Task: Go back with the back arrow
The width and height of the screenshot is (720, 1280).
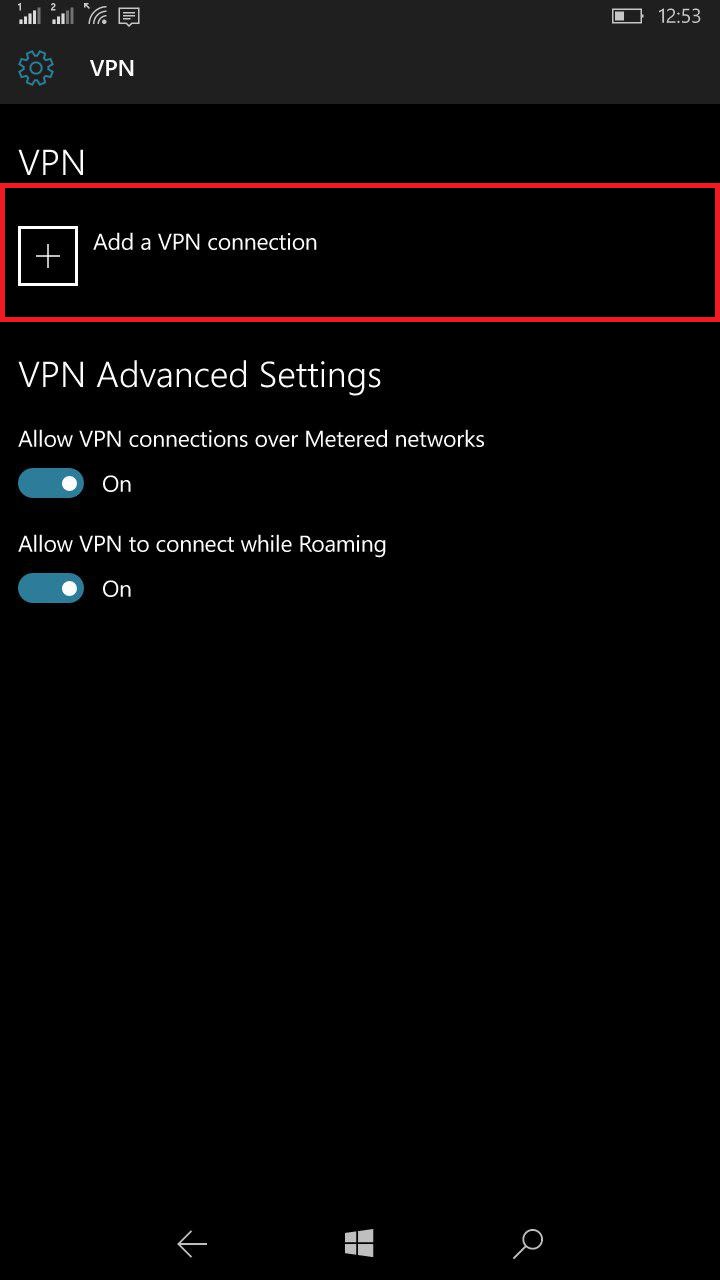Action: 192,1244
